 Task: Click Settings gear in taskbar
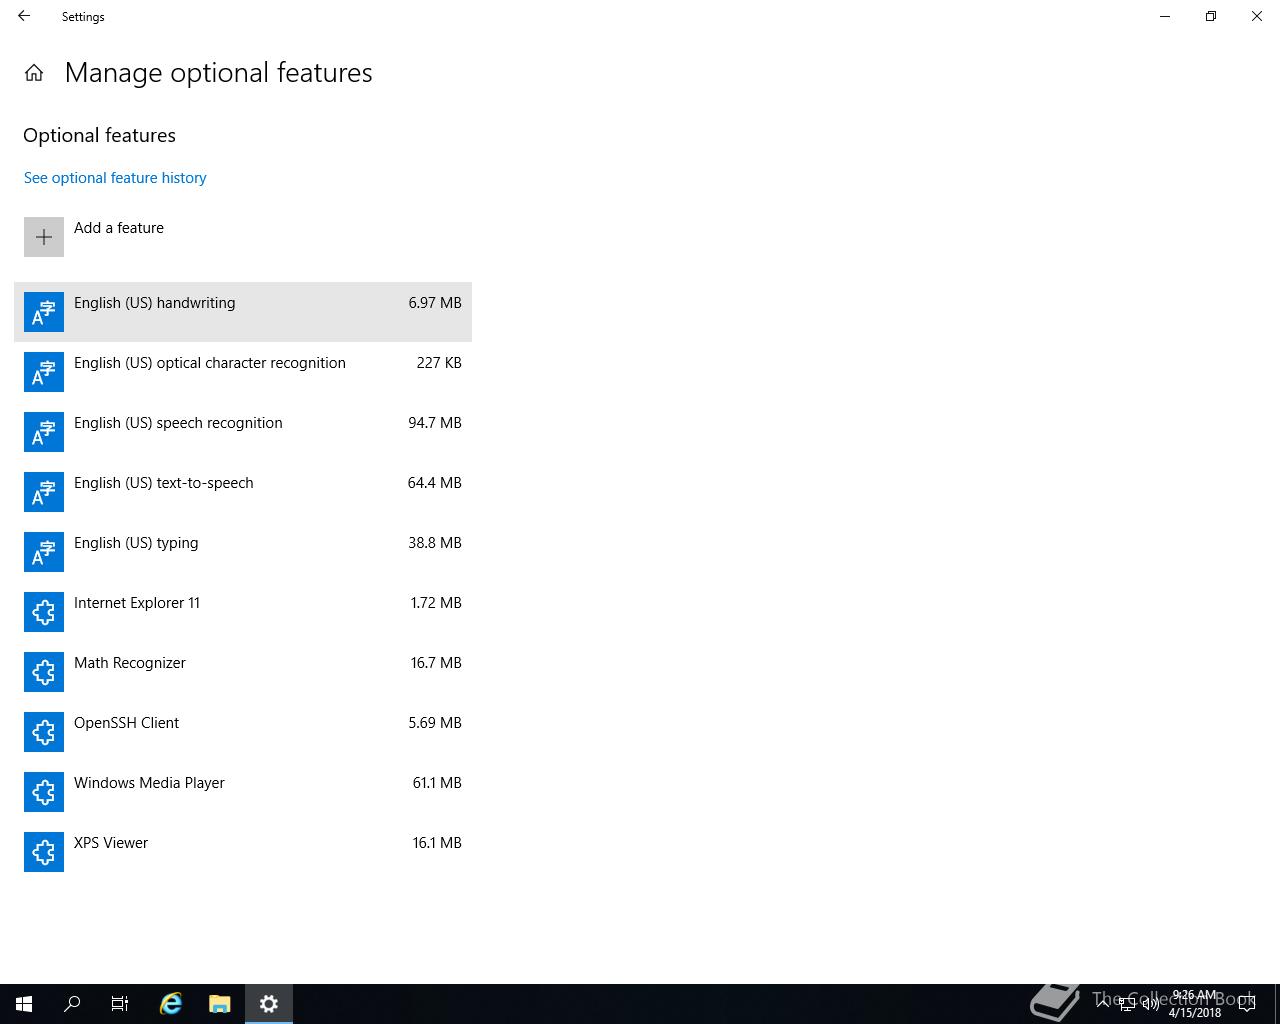(x=268, y=1004)
